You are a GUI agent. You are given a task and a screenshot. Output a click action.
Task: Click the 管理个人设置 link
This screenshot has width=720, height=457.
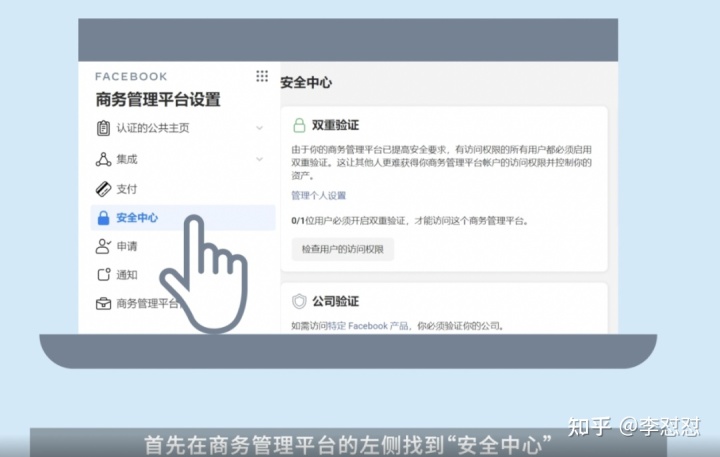(319, 196)
